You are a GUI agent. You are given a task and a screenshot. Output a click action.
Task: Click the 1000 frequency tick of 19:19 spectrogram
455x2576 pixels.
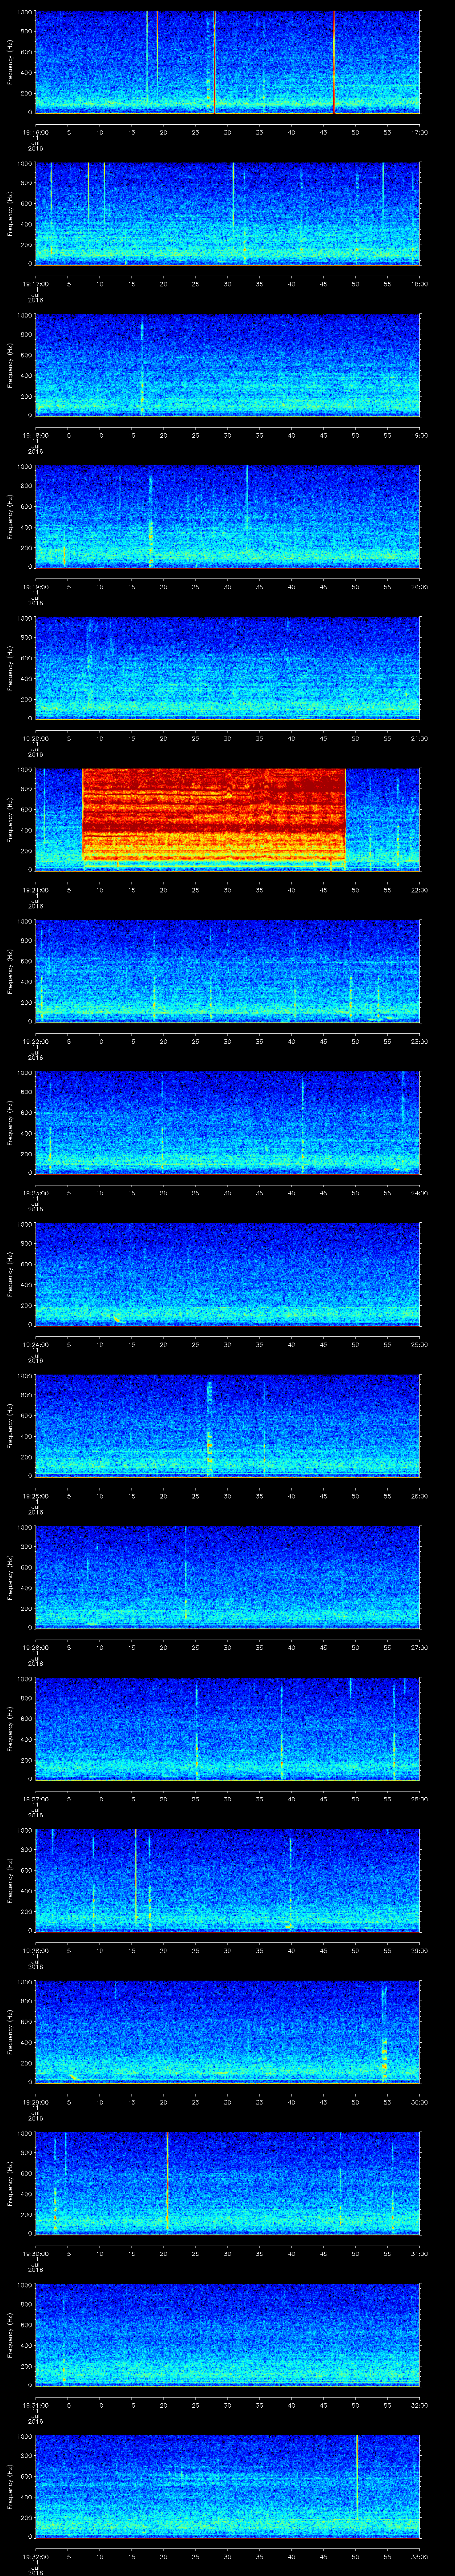[24, 467]
